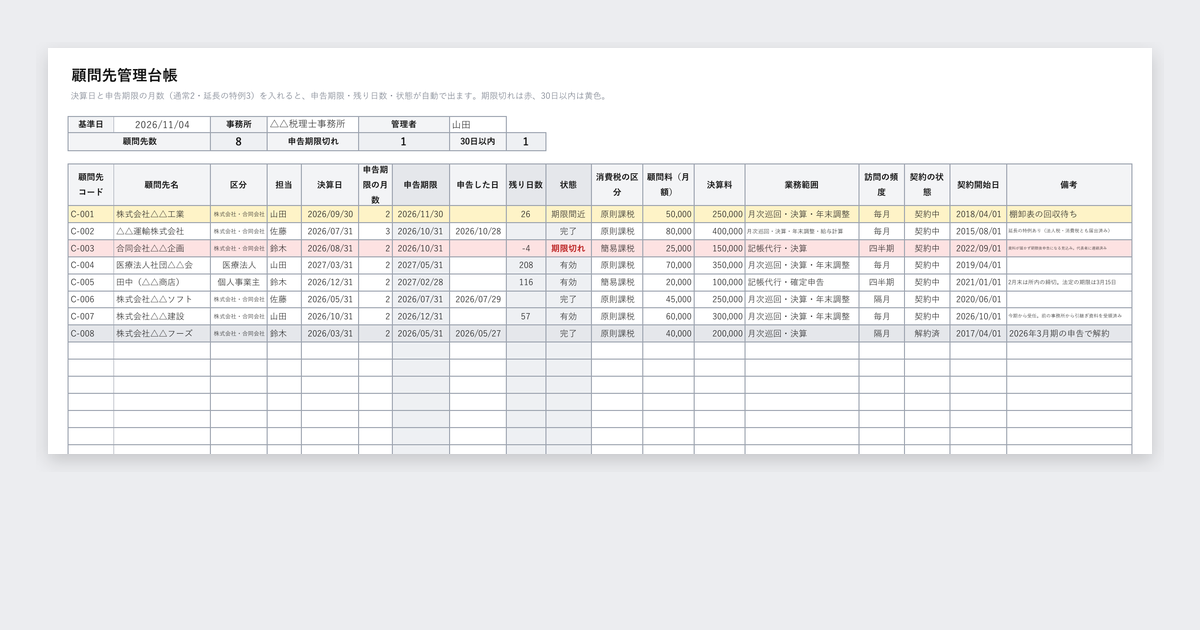The width and height of the screenshot is (1200, 630).
Task: Click the 期限間近 status cell in row C-001
Action: pyautogui.click(x=568, y=214)
